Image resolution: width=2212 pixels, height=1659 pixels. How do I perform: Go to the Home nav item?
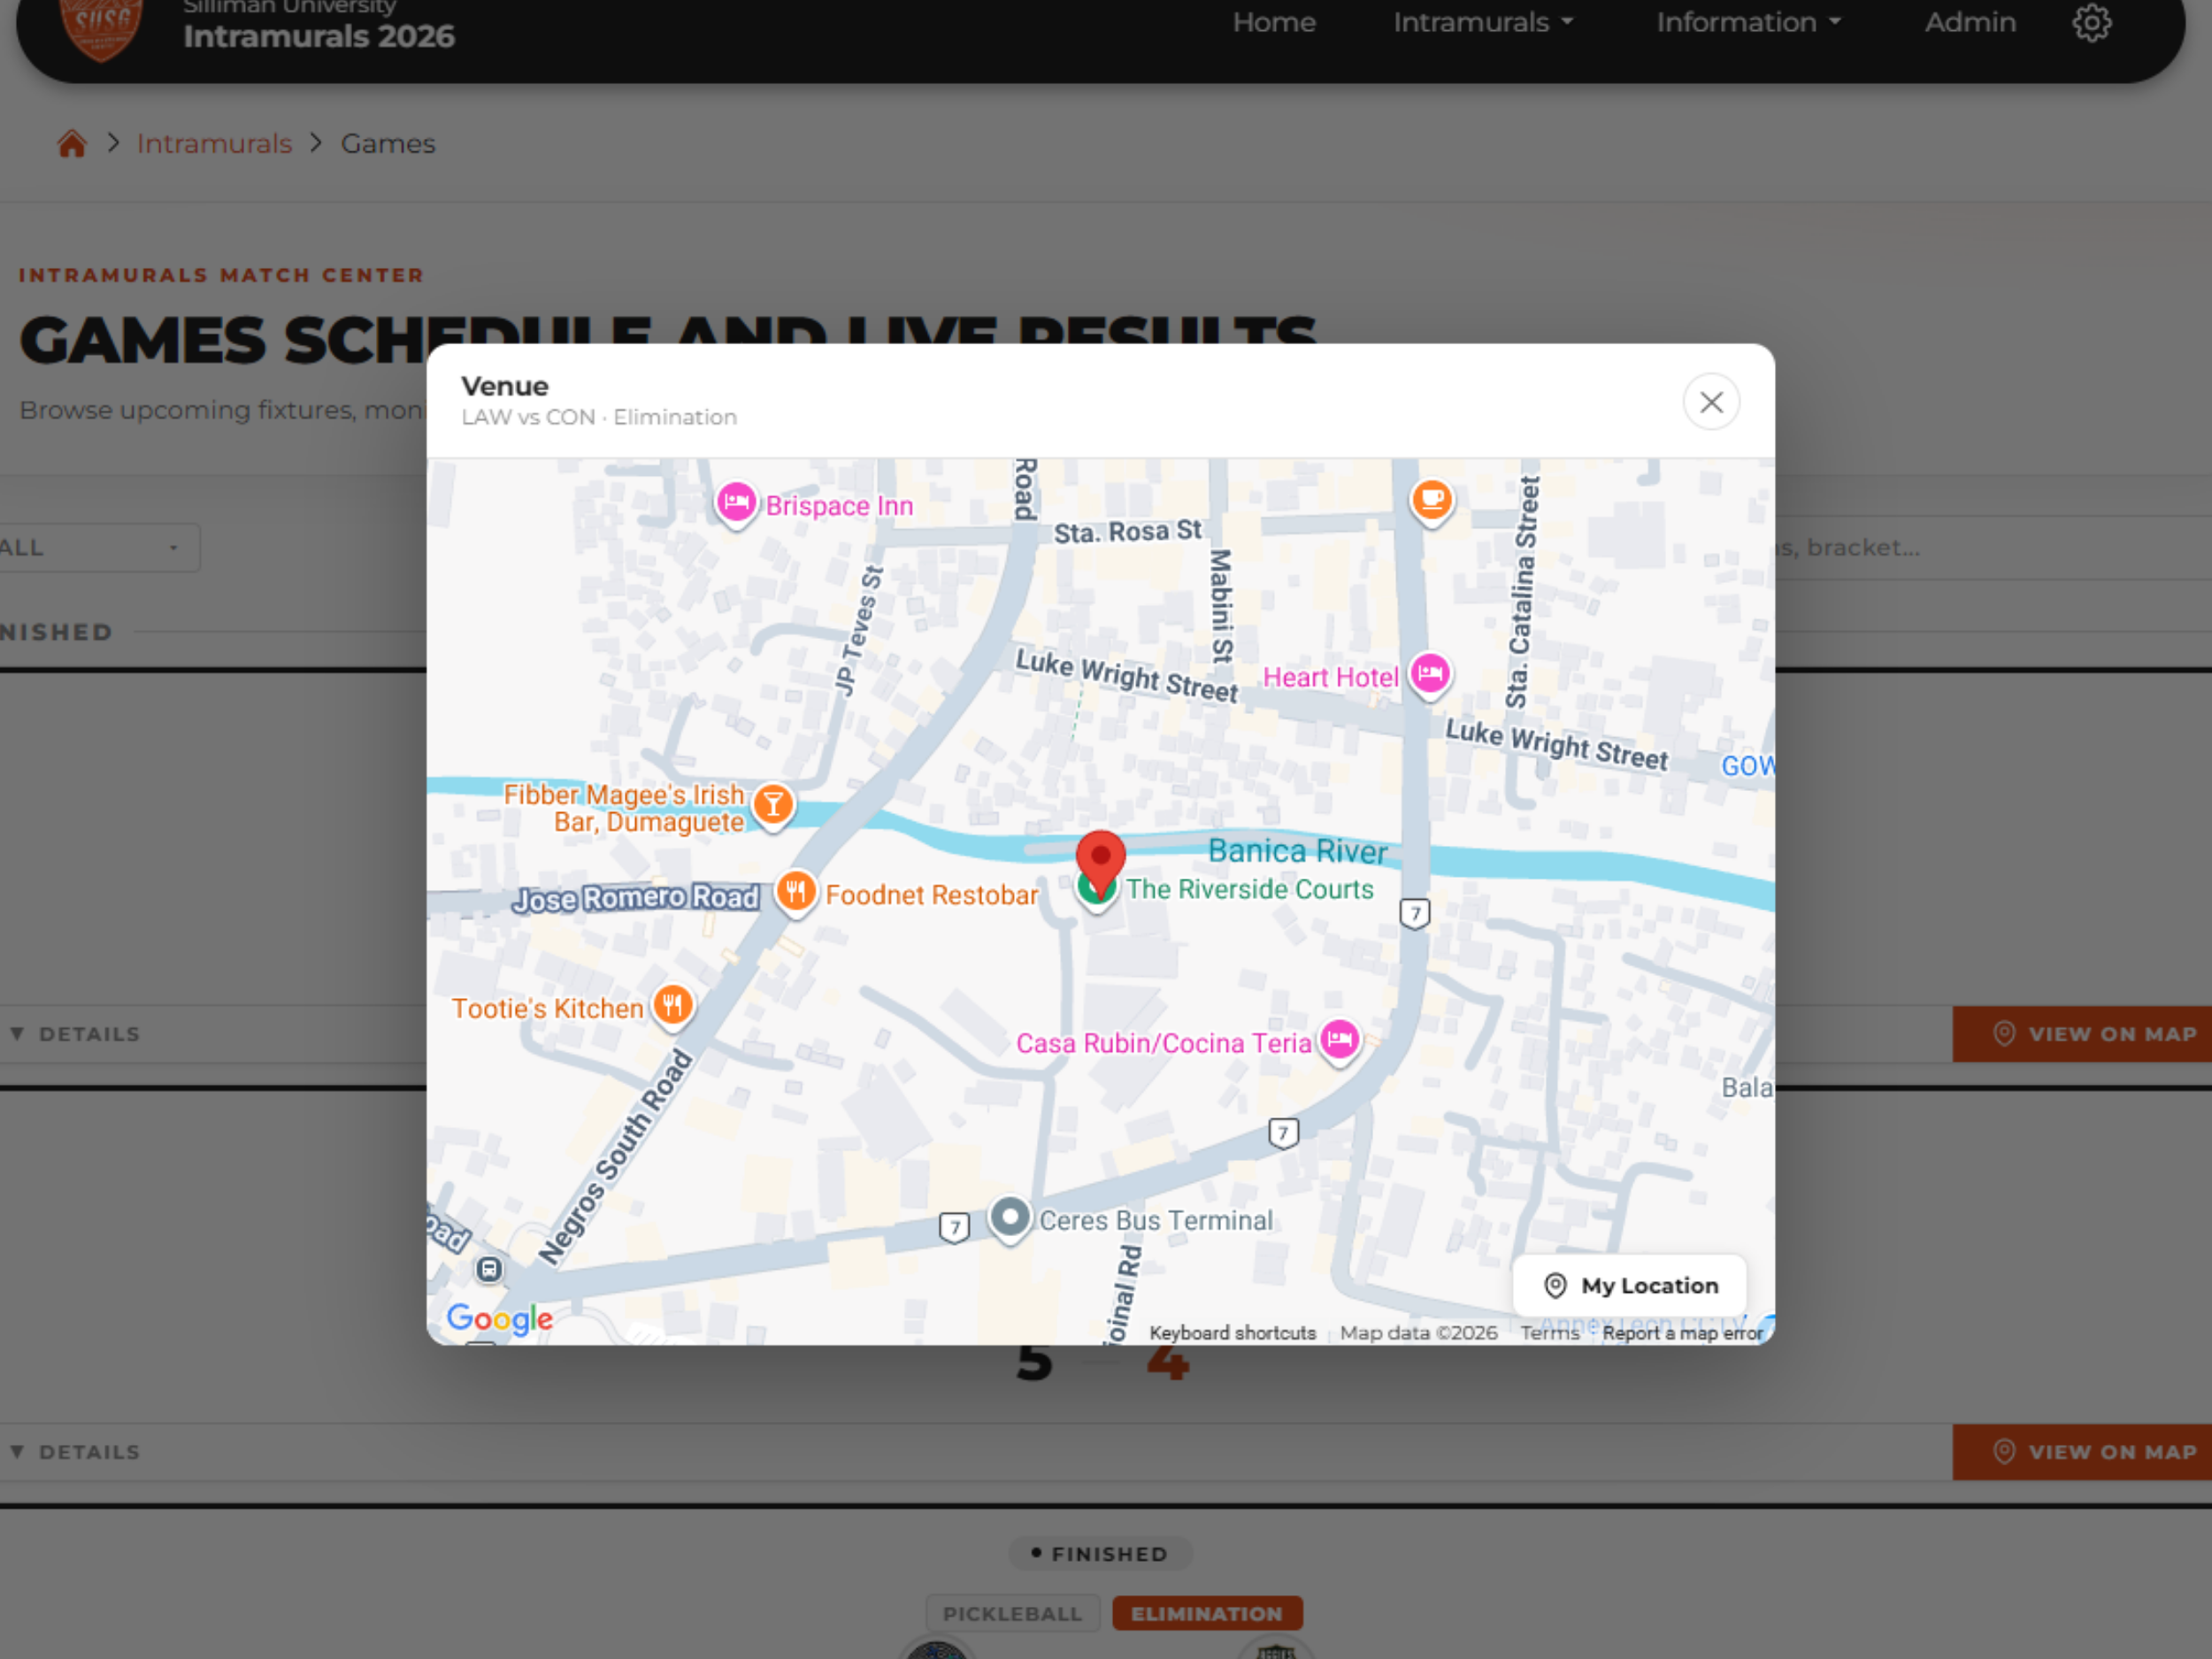coord(1273,22)
